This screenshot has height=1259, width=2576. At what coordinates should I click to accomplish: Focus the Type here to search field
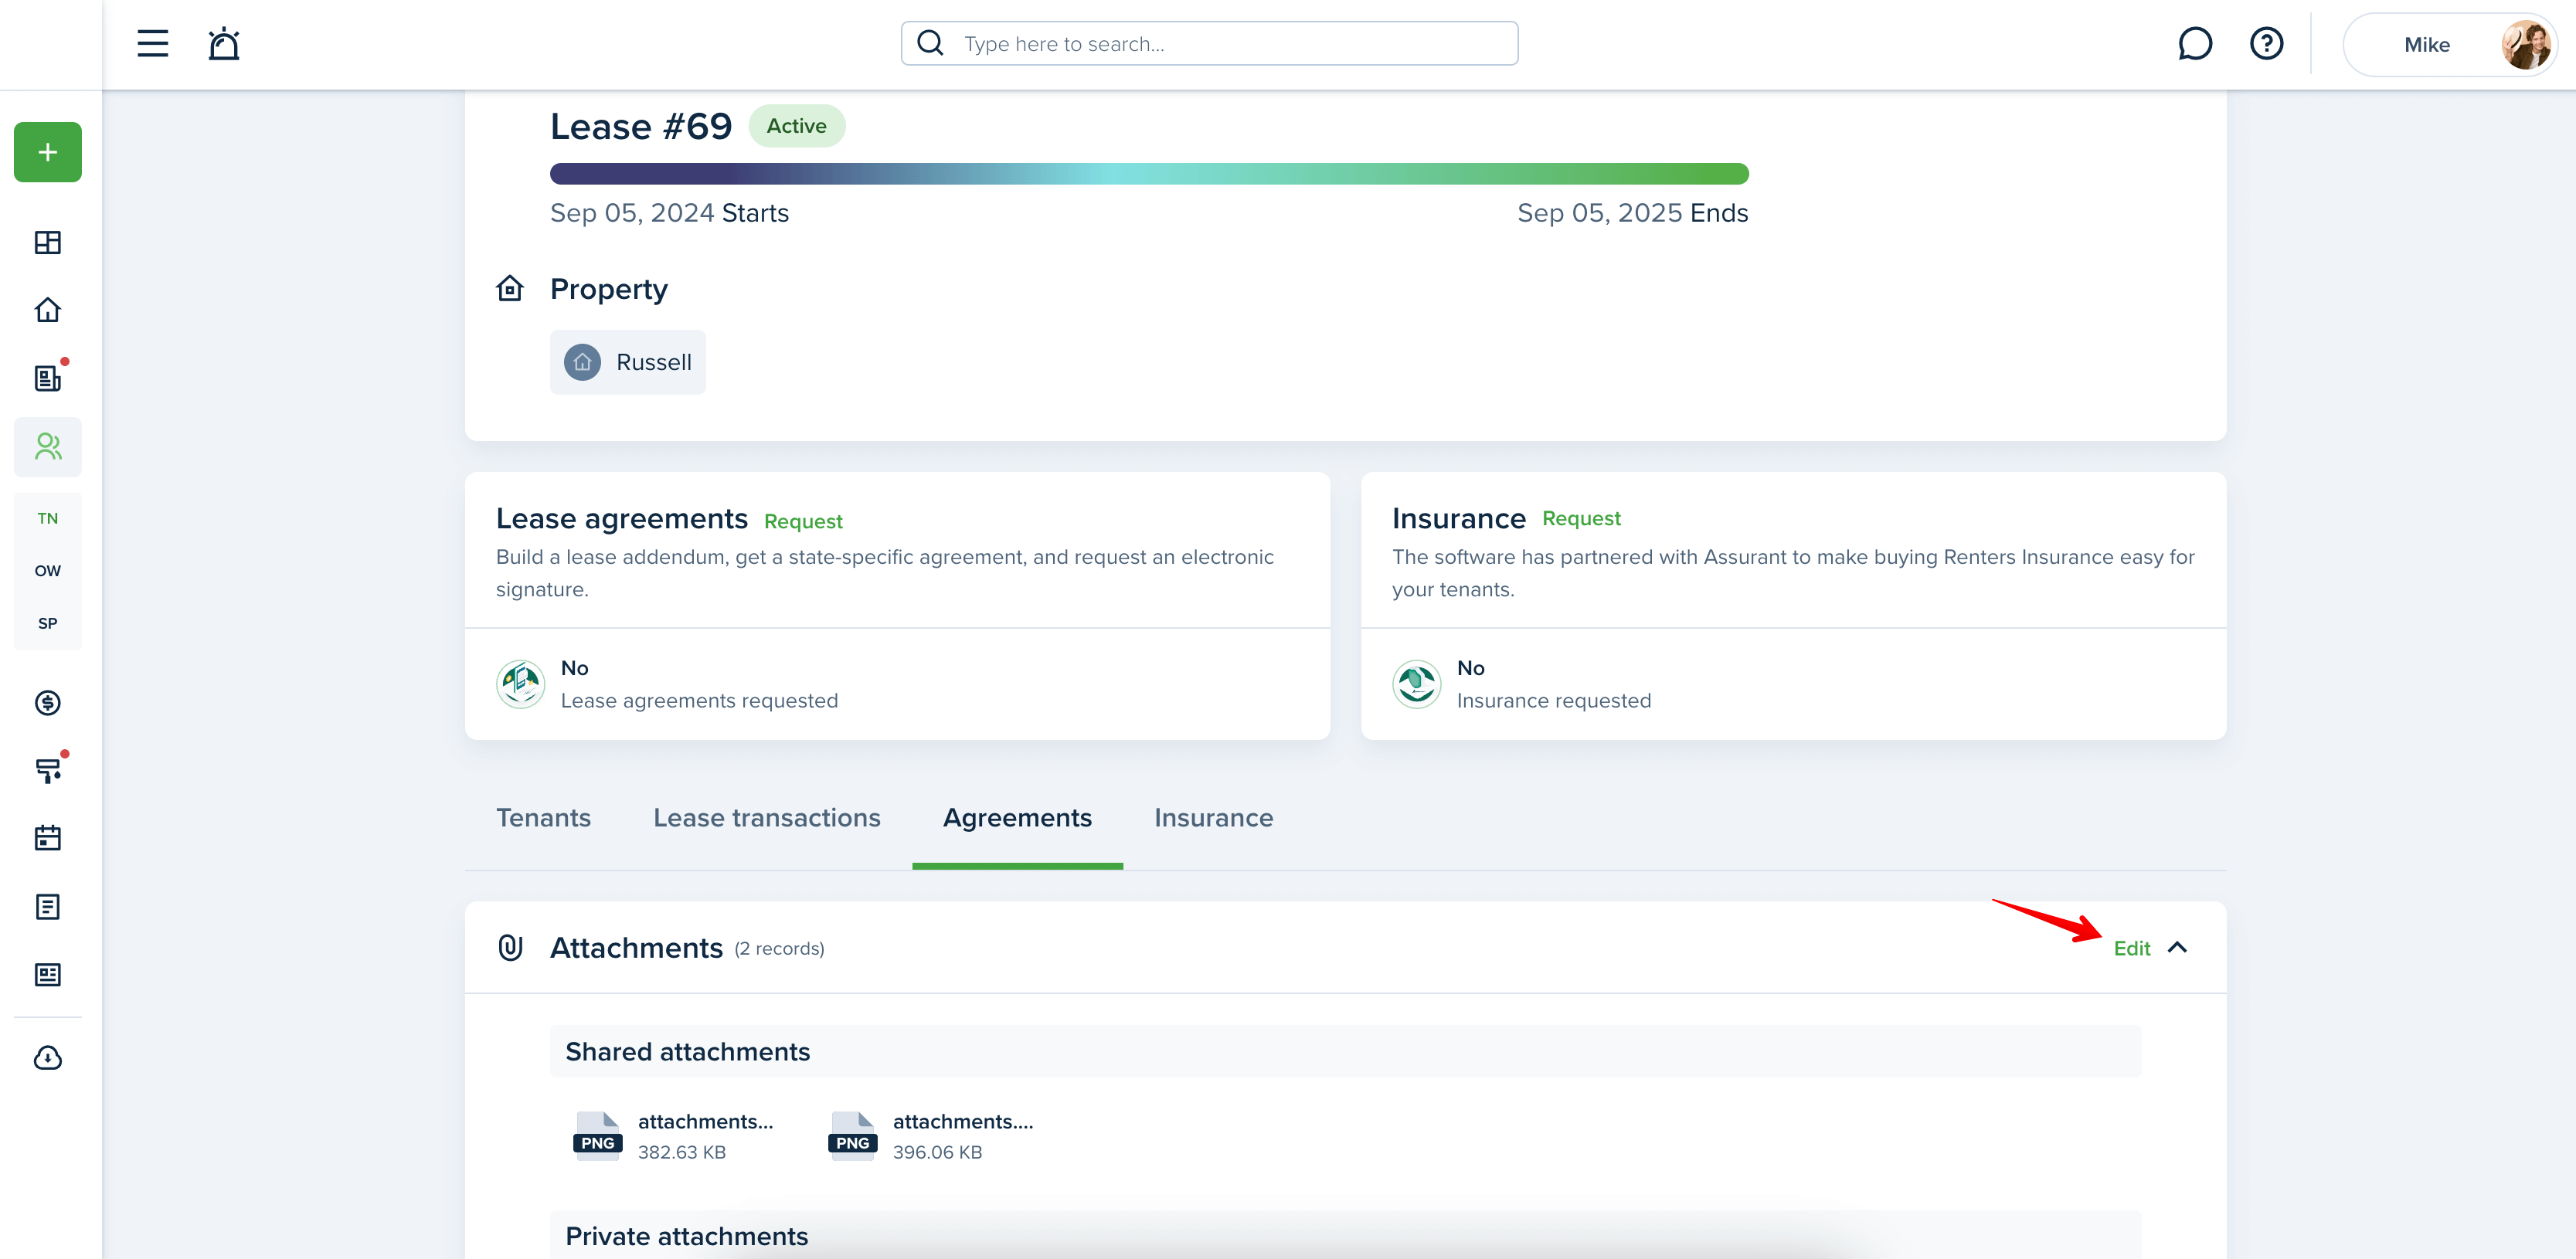1209,44
